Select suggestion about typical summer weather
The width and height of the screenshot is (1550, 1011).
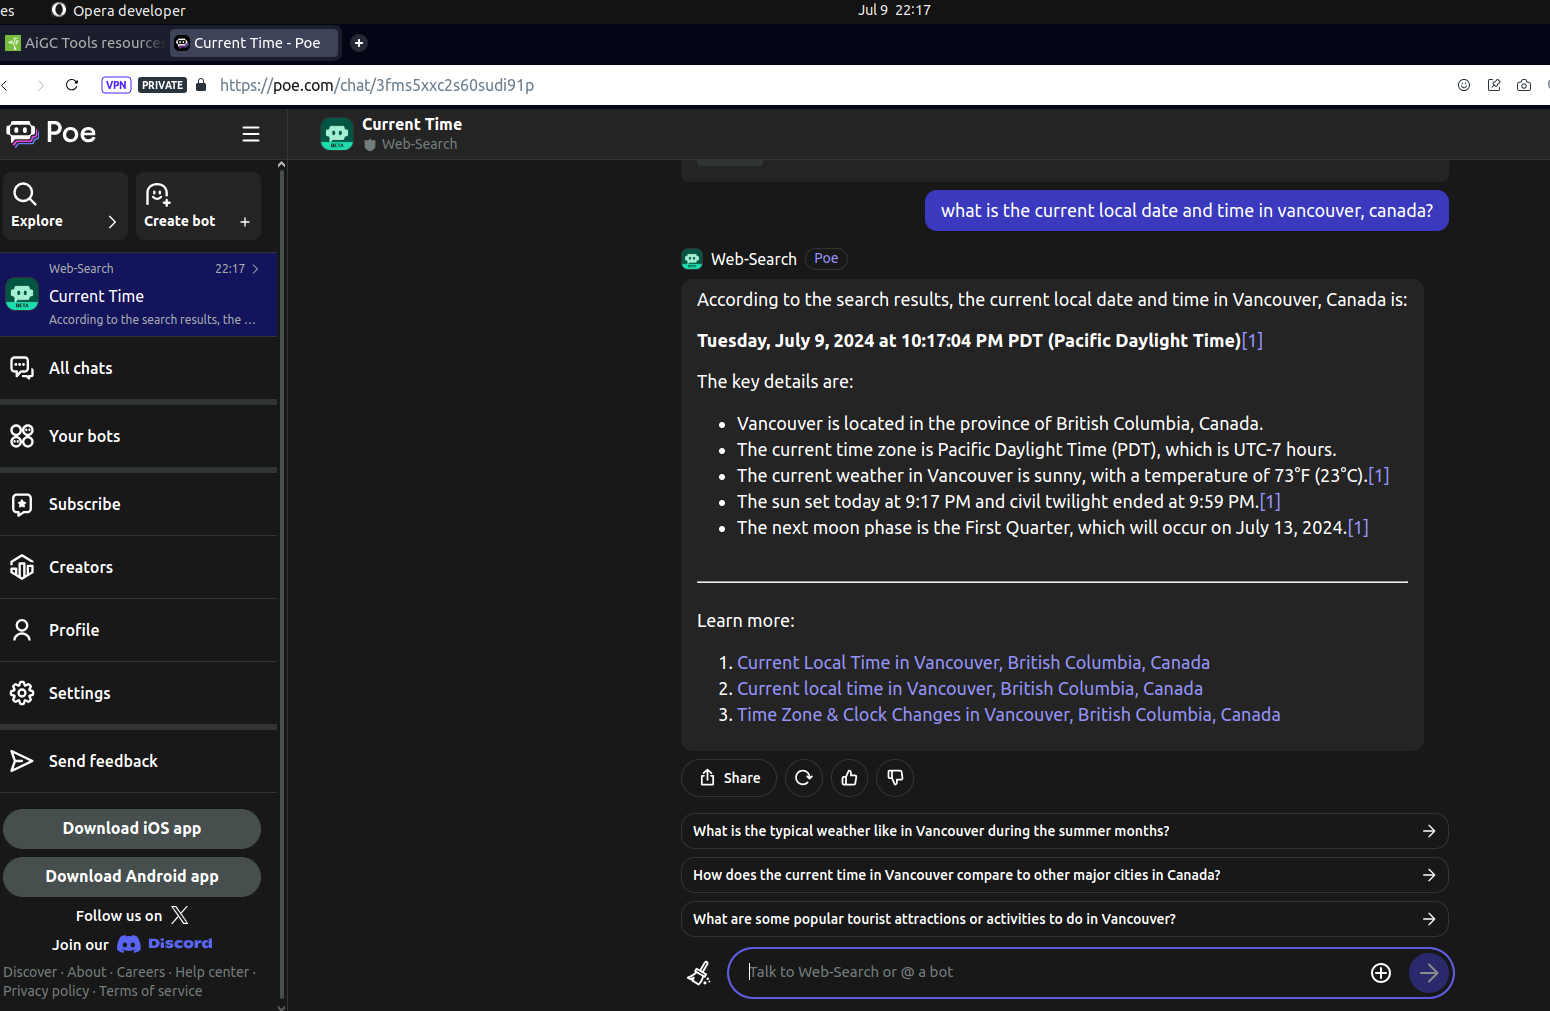coord(1065,831)
